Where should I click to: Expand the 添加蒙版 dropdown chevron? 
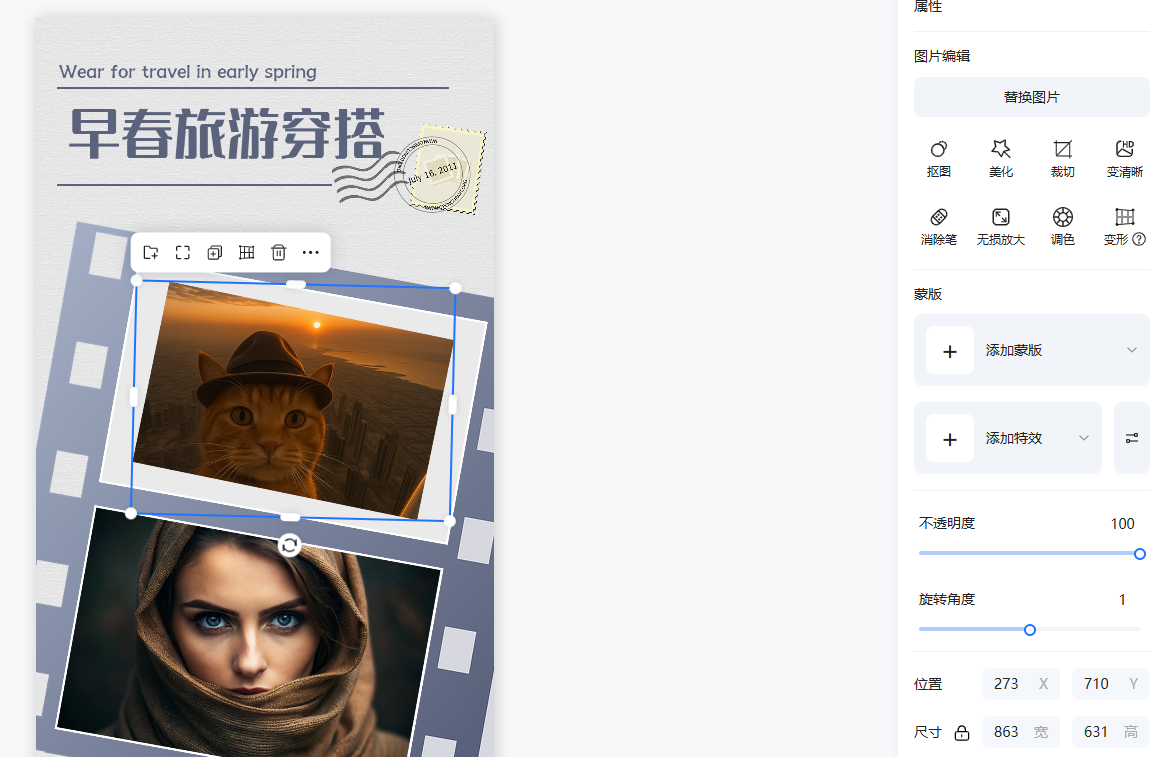(x=1132, y=350)
